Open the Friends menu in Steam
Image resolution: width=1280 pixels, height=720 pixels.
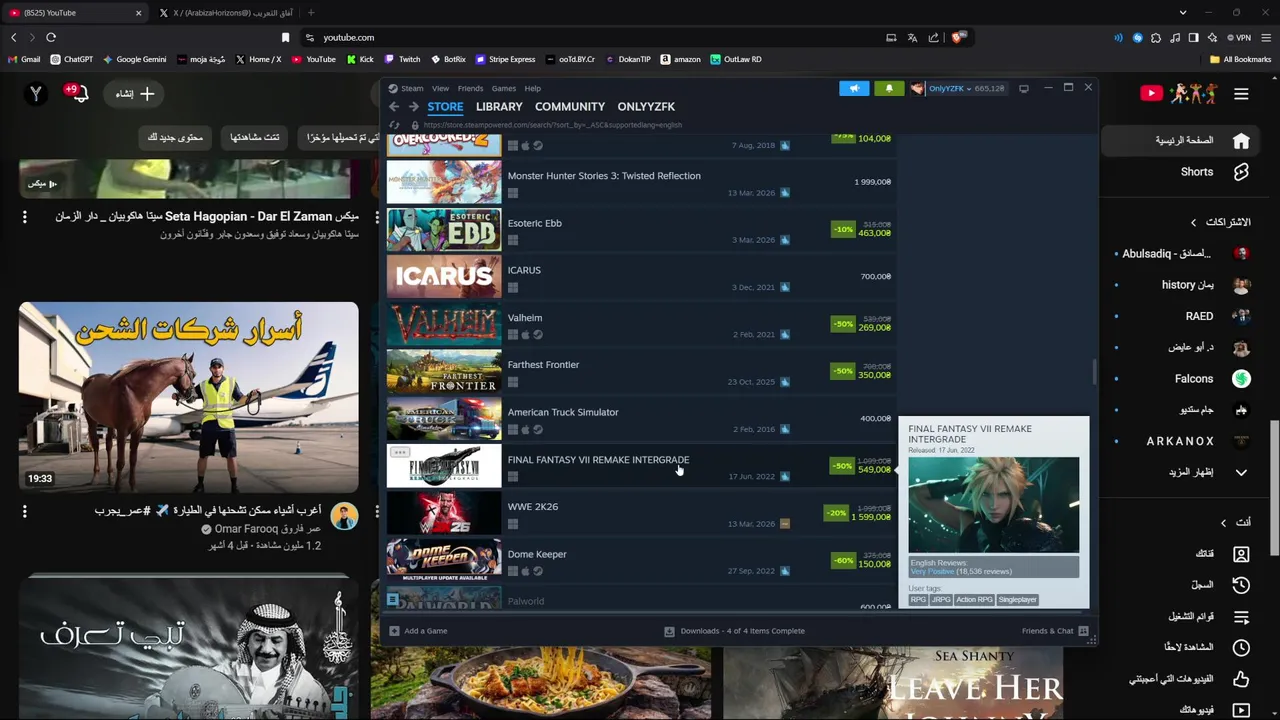point(470,88)
